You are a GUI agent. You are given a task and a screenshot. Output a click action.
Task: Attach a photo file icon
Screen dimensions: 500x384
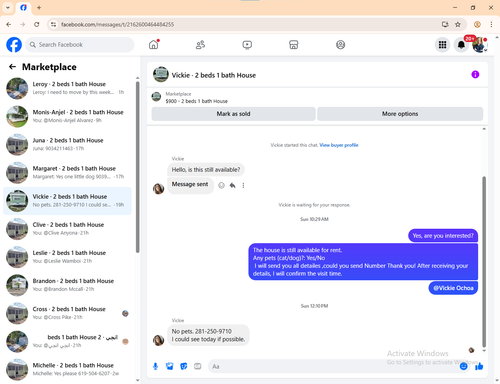[x=170, y=366]
